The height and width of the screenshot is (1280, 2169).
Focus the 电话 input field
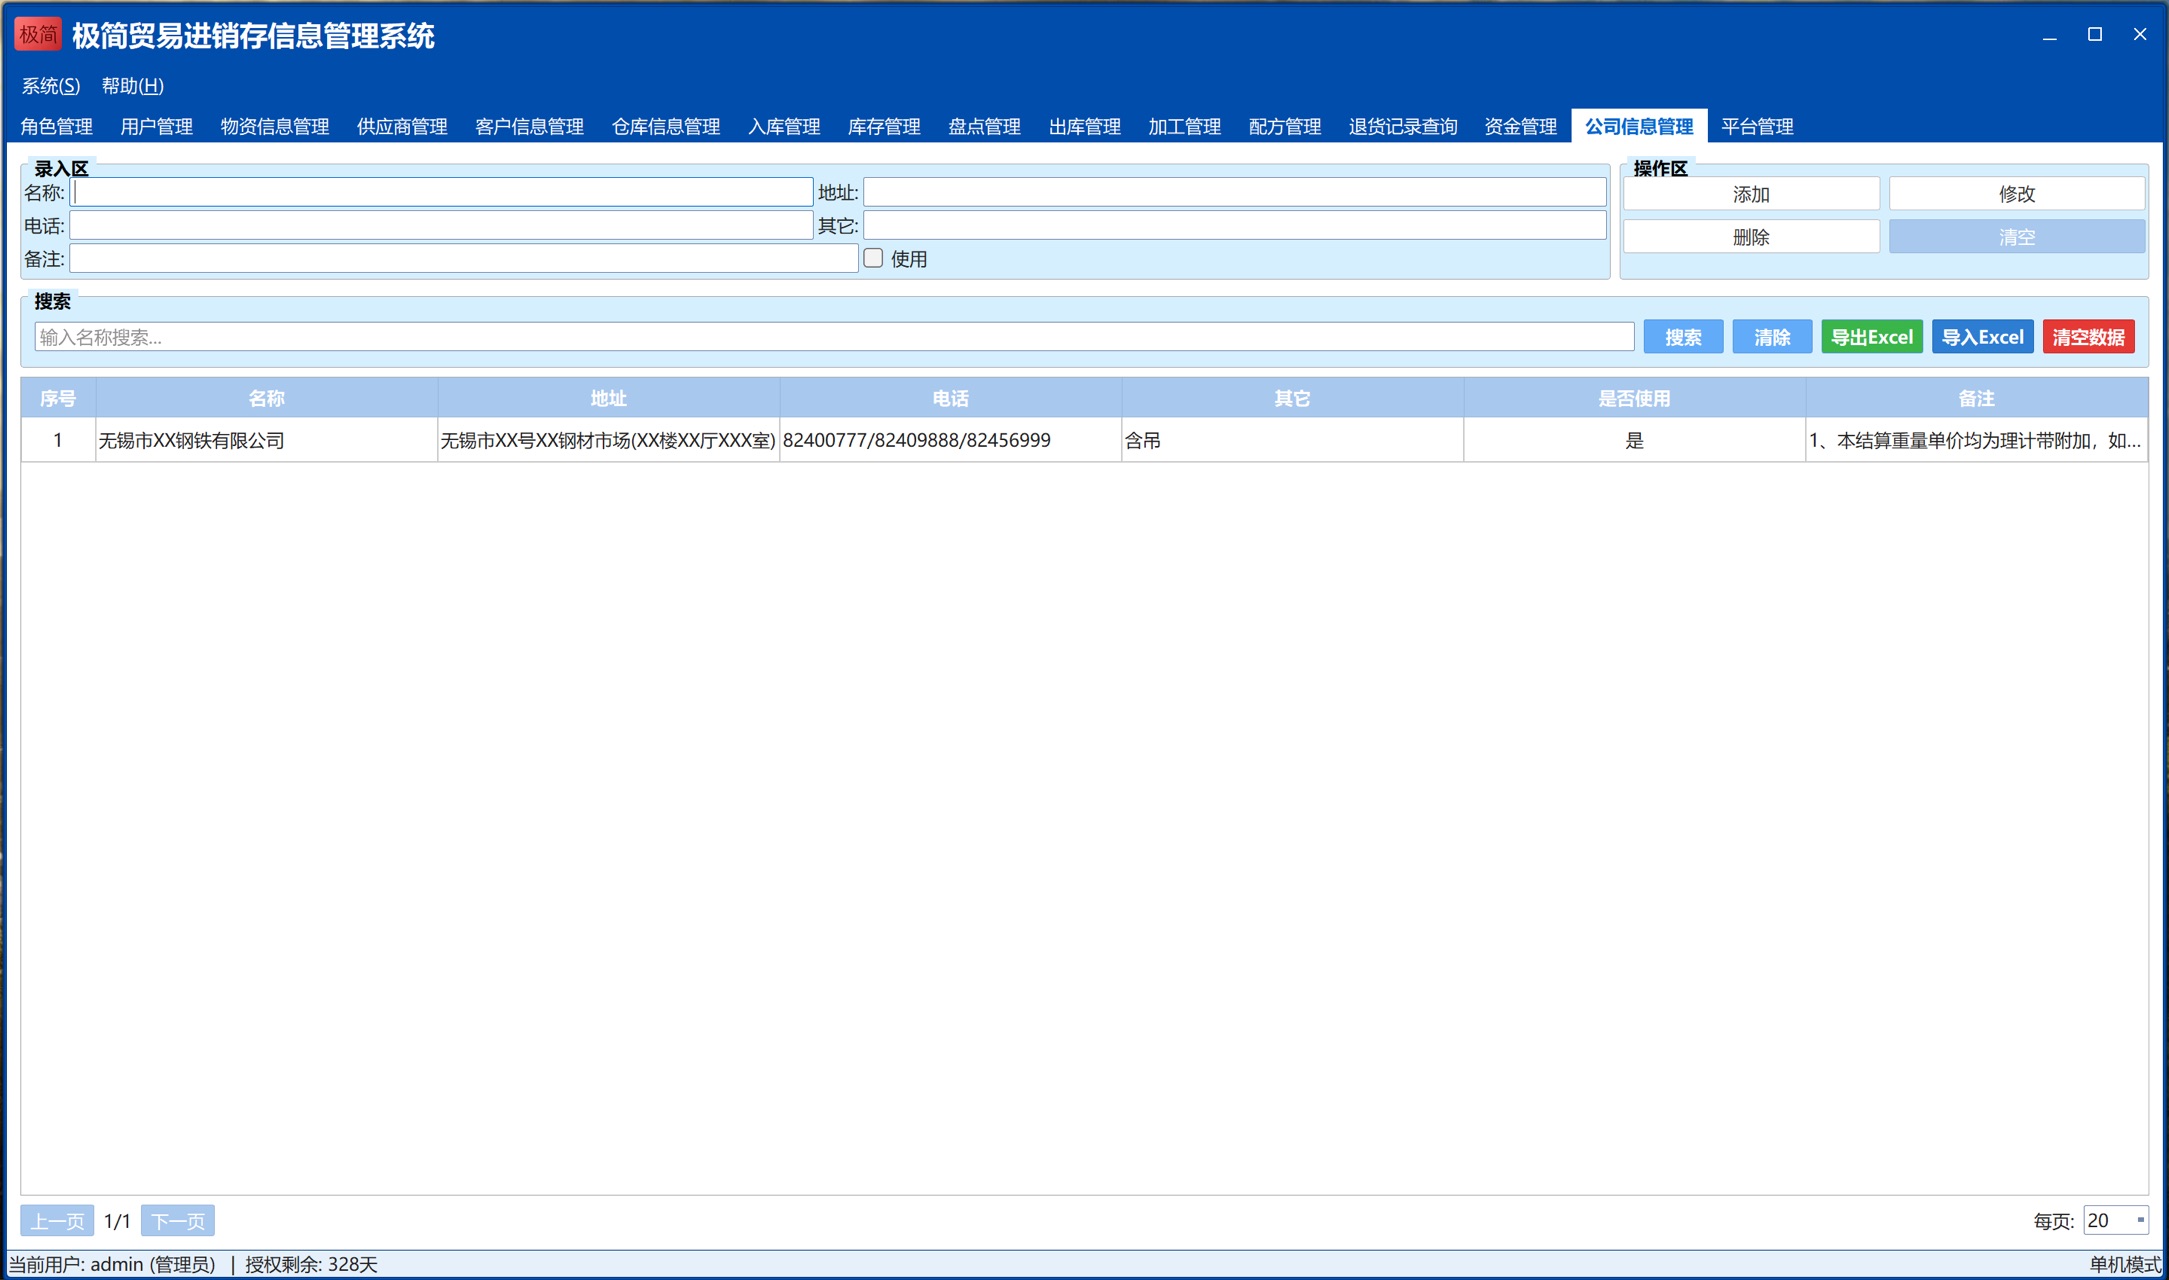[441, 225]
